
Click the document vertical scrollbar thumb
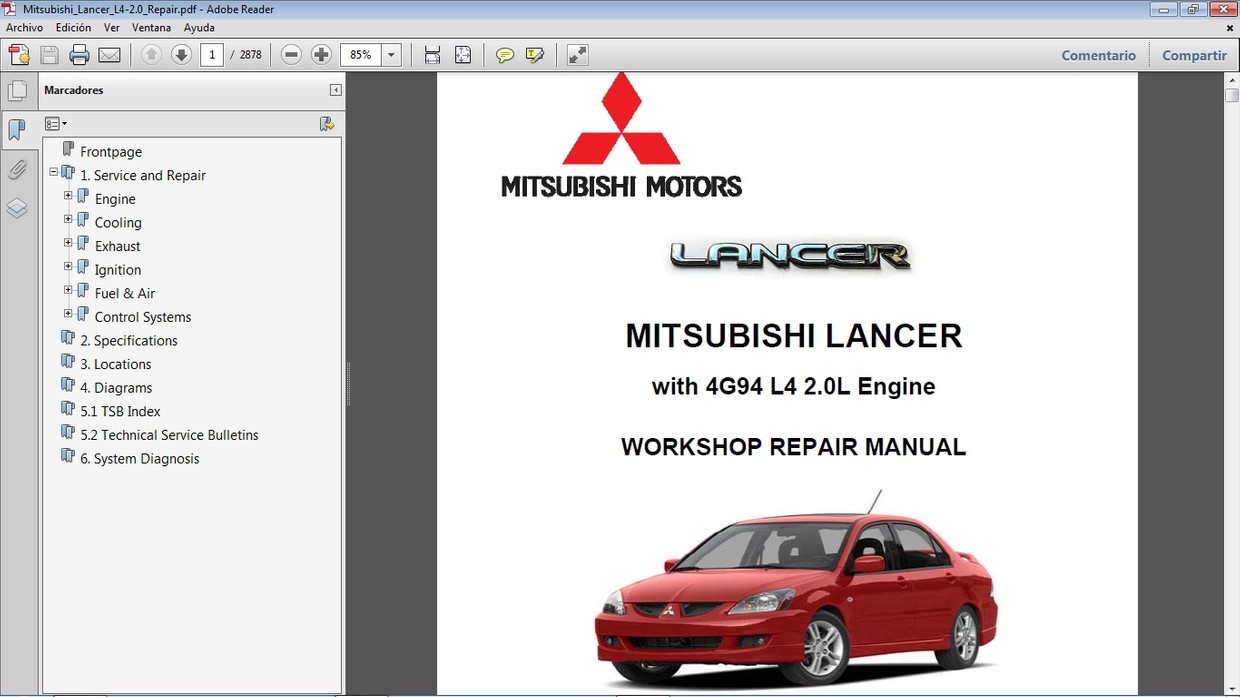coord(1232,95)
